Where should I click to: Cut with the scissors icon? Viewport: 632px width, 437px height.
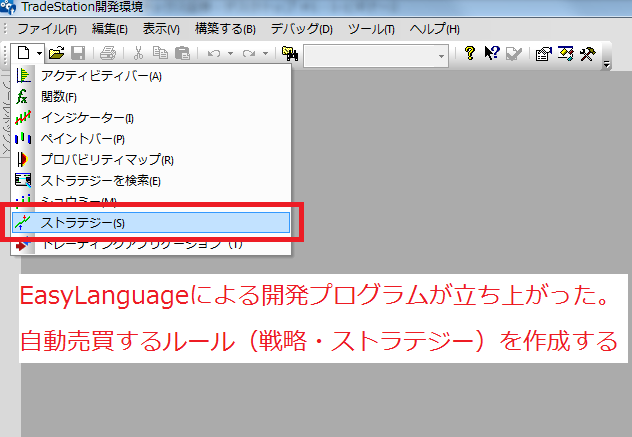138,53
